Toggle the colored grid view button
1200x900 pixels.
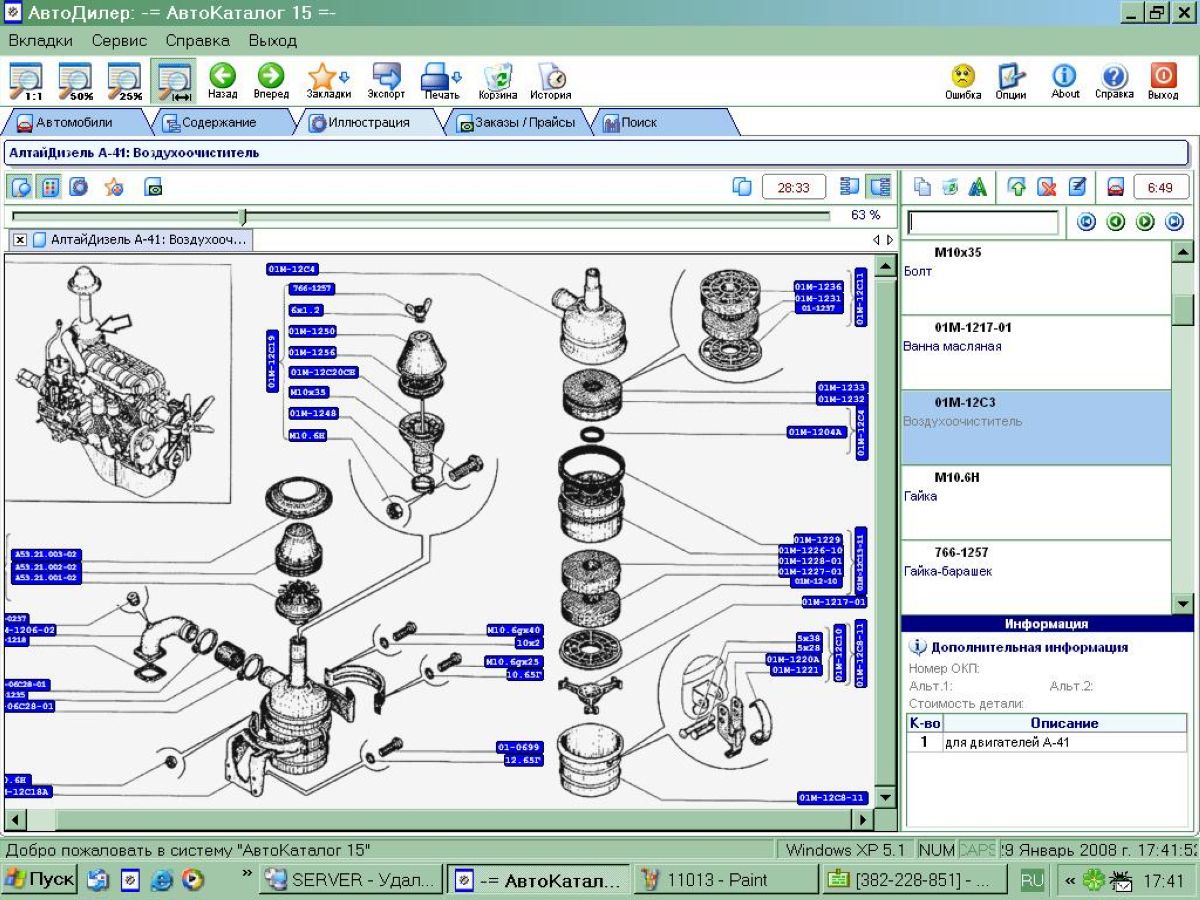[49, 187]
